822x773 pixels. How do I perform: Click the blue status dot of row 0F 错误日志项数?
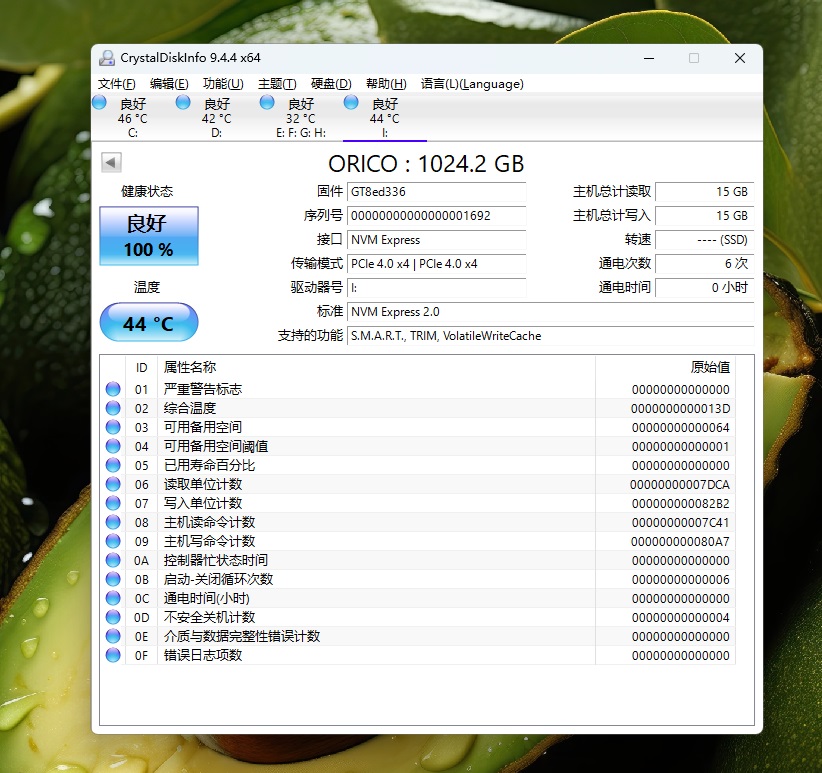113,655
